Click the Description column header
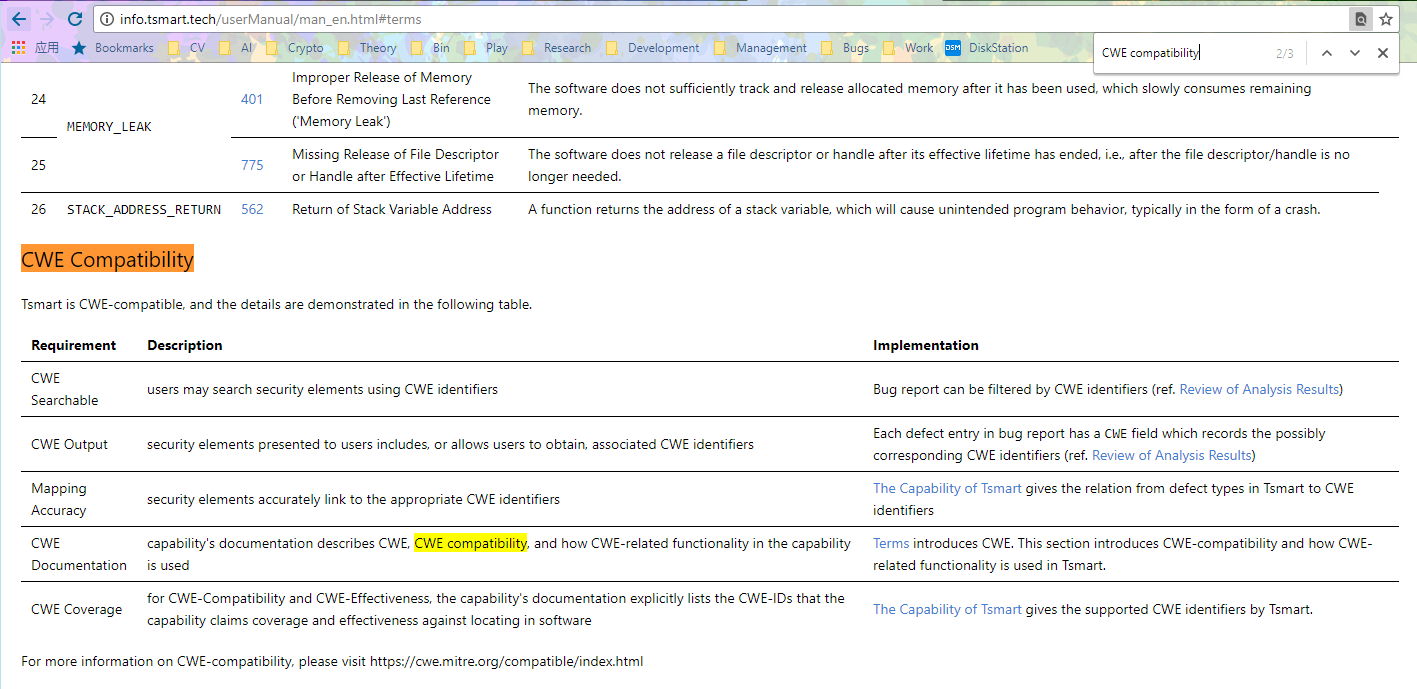 click(185, 345)
